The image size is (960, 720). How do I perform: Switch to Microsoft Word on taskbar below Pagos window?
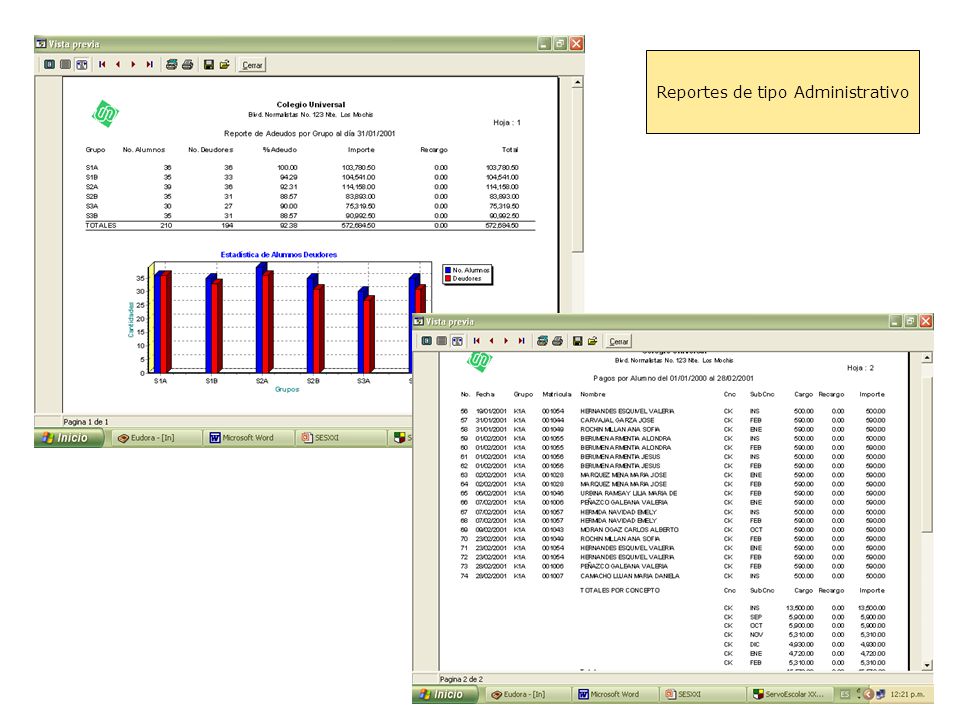click(614, 694)
